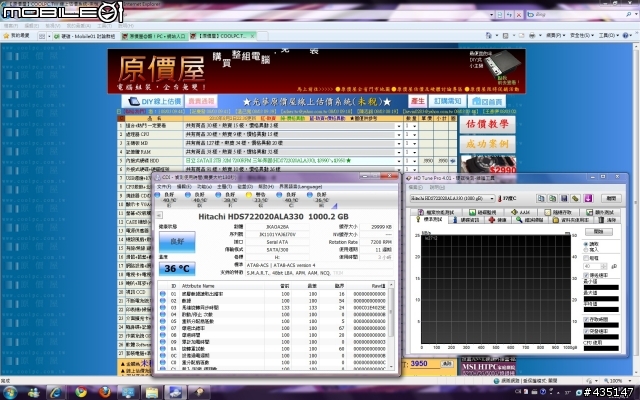Expand 記憶體 RAM product dropdown on webpage
Screen dimensions: 640x400
[399, 152]
